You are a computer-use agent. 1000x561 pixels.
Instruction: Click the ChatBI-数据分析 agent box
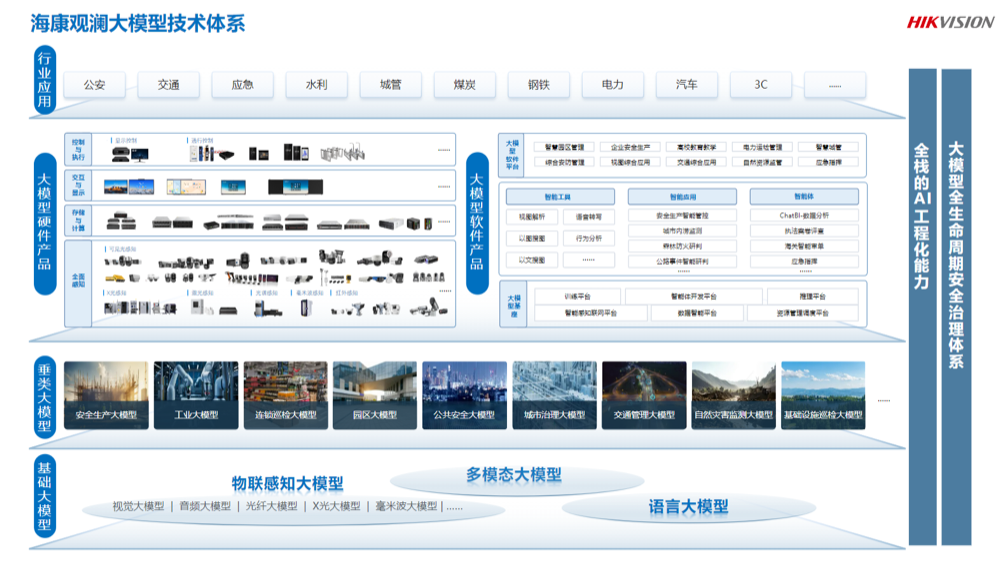(804, 215)
